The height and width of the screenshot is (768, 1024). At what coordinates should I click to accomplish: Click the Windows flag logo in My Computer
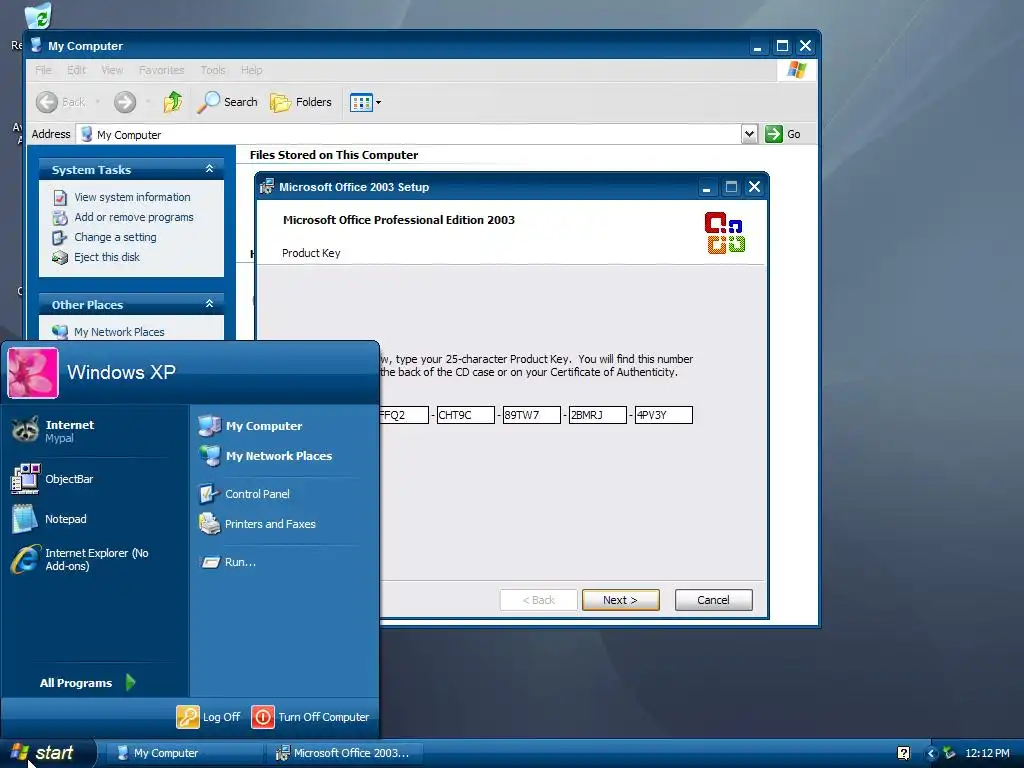(x=796, y=70)
